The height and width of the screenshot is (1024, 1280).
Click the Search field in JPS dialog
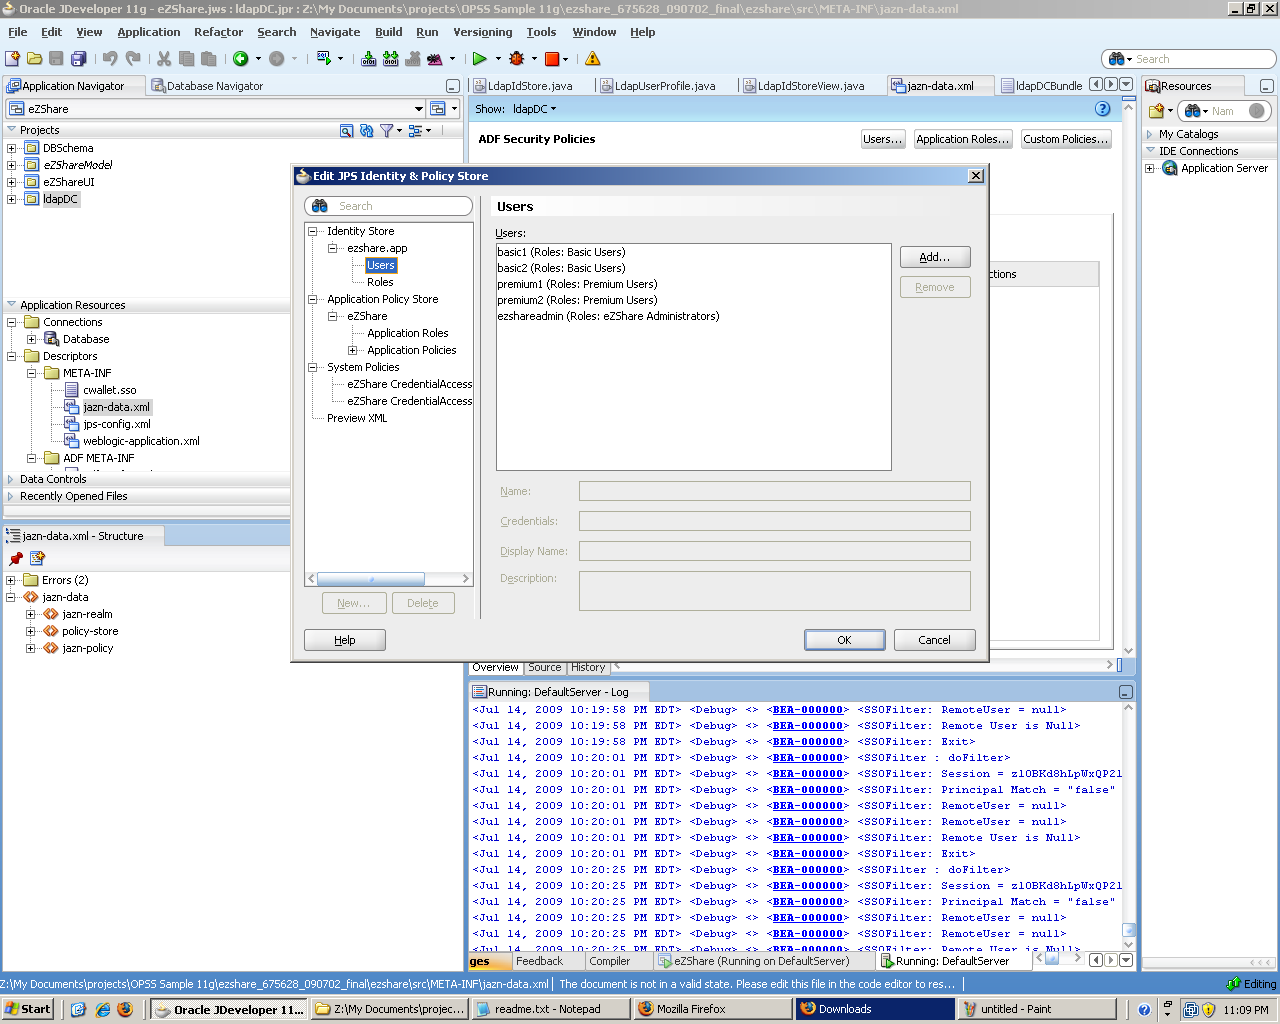tap(389, 206)
